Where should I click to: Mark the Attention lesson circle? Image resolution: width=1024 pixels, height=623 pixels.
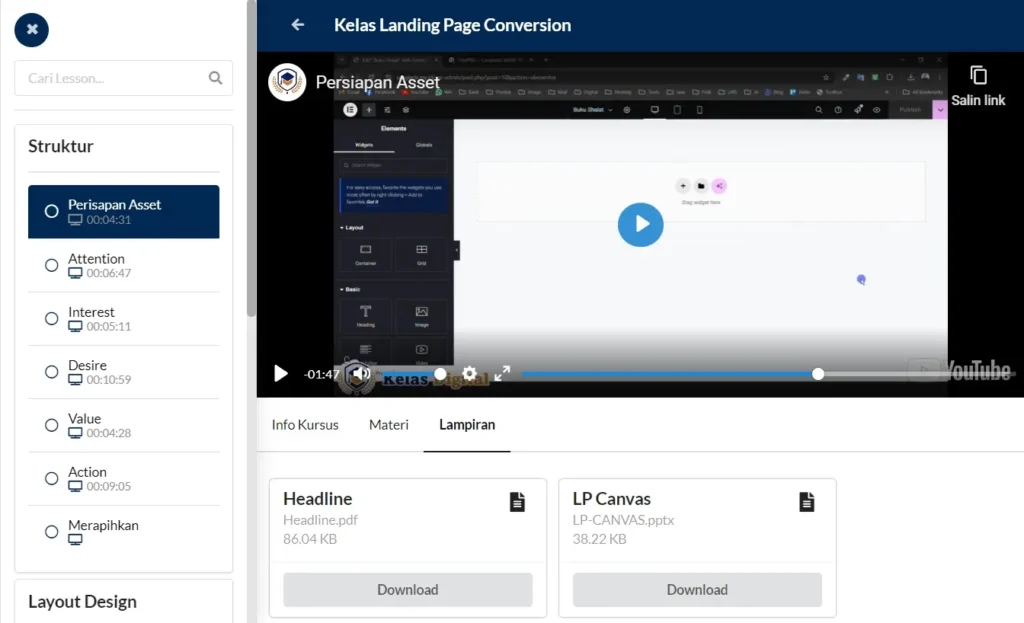point(52,265)
